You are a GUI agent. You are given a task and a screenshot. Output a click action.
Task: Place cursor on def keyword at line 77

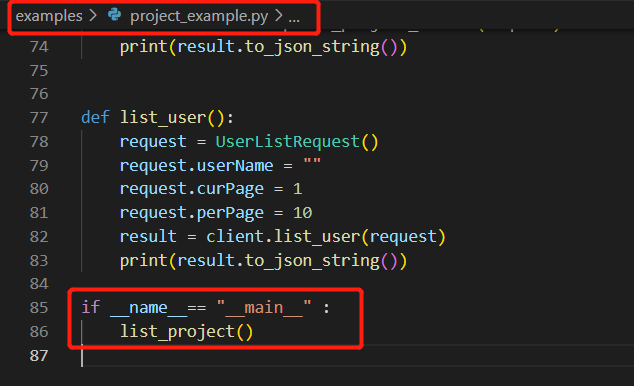click(95, 118)
